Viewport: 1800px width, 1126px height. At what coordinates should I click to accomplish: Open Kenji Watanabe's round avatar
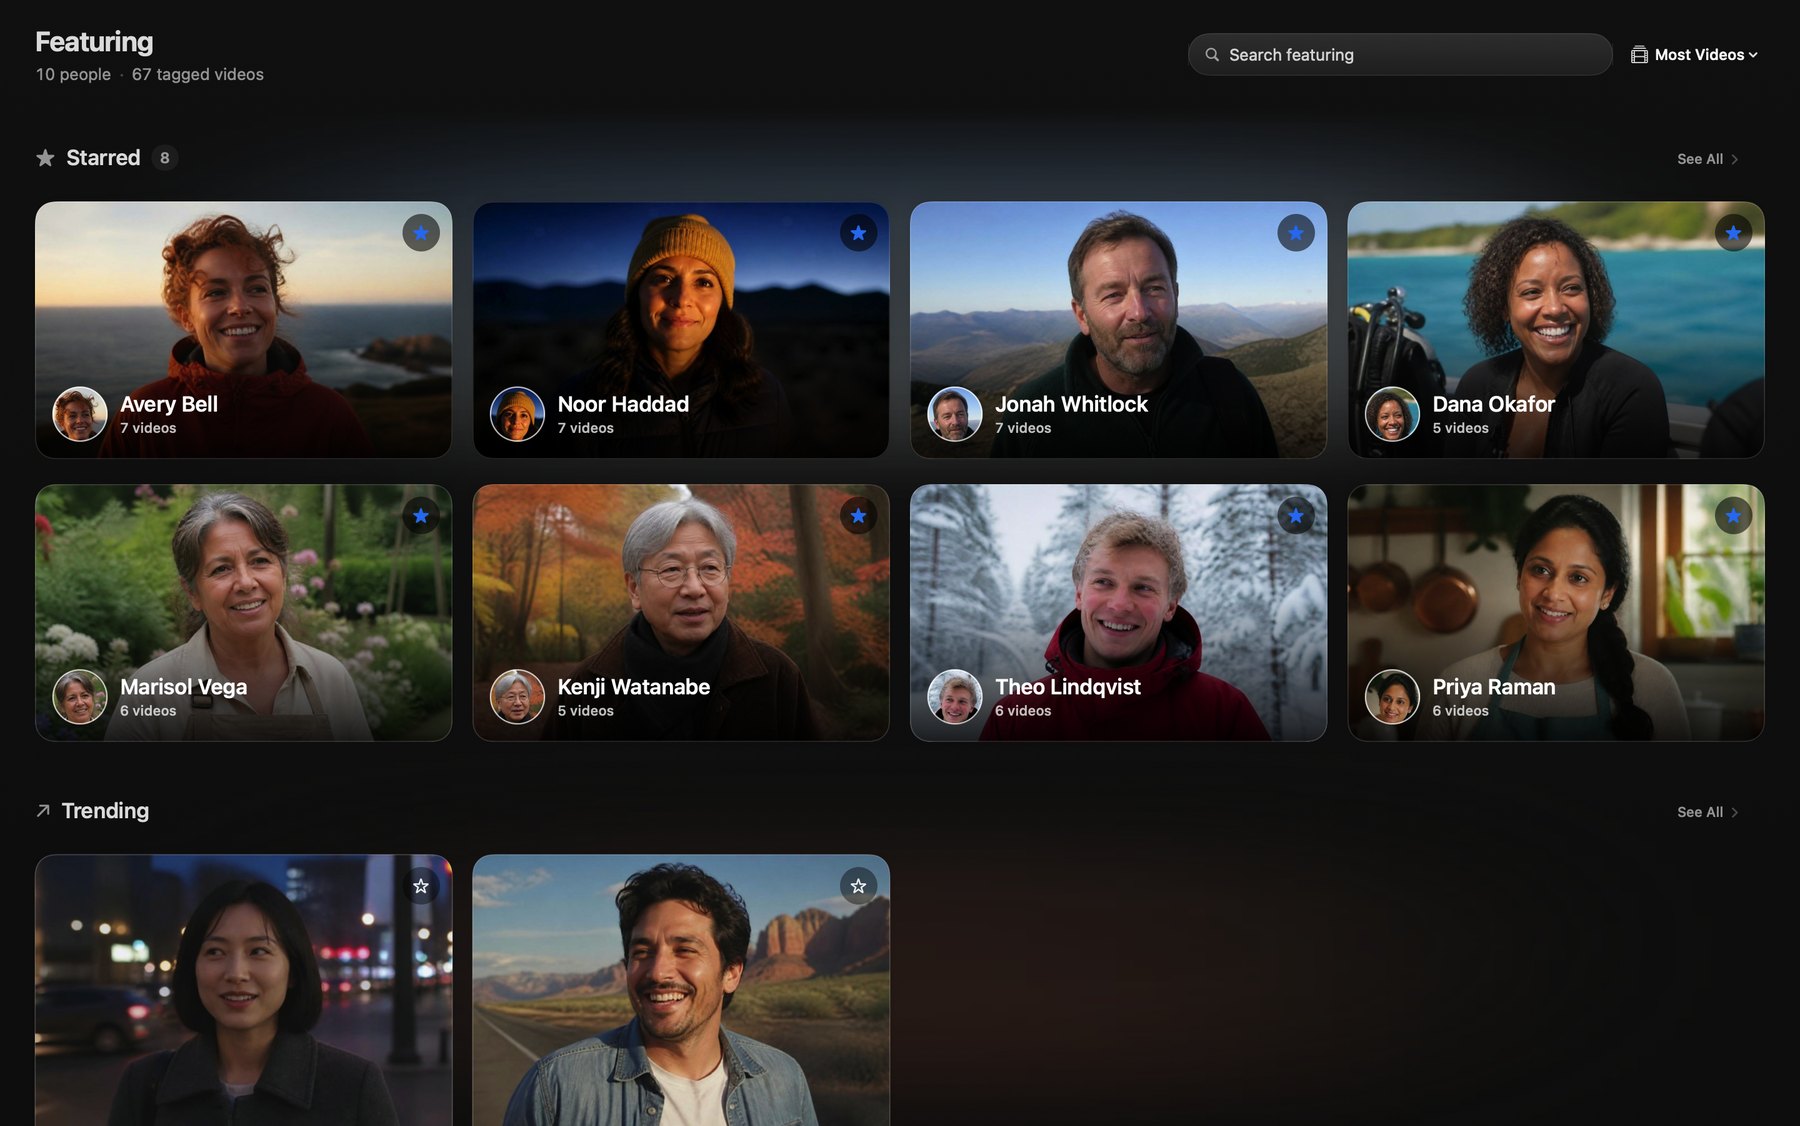(x=517, y=697)
